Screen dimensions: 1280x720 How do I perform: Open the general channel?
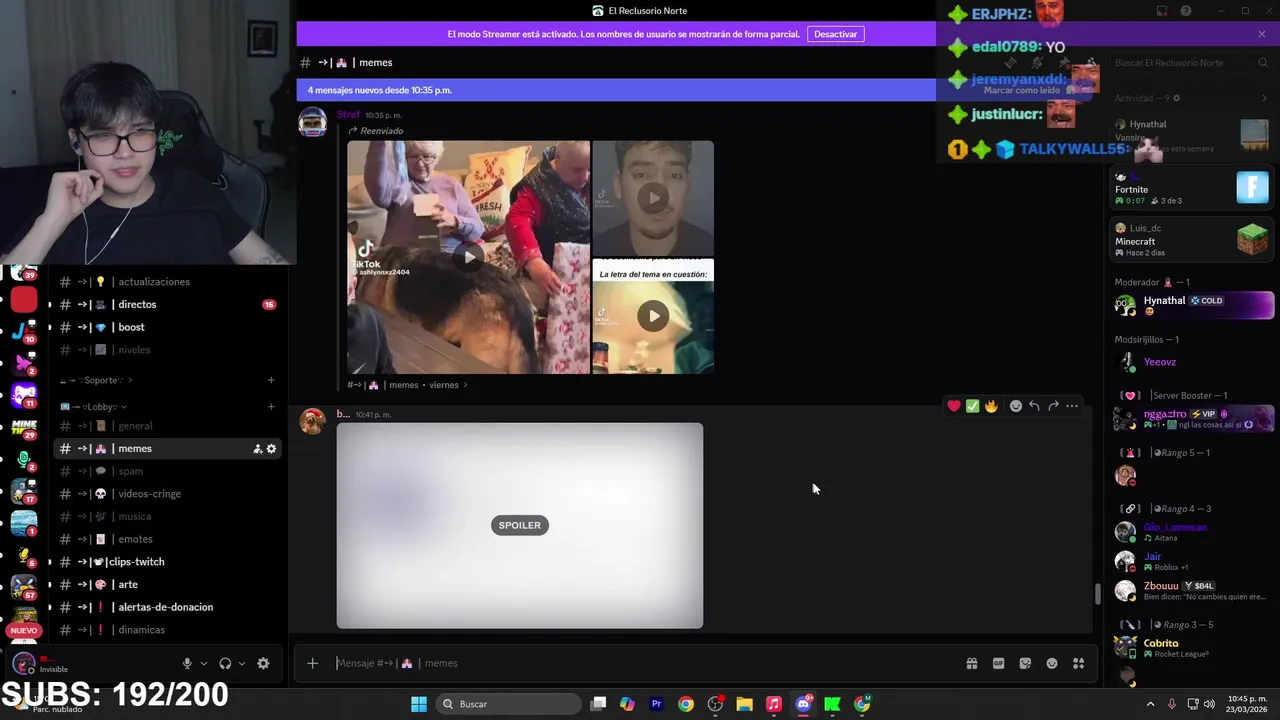(167, 426)
